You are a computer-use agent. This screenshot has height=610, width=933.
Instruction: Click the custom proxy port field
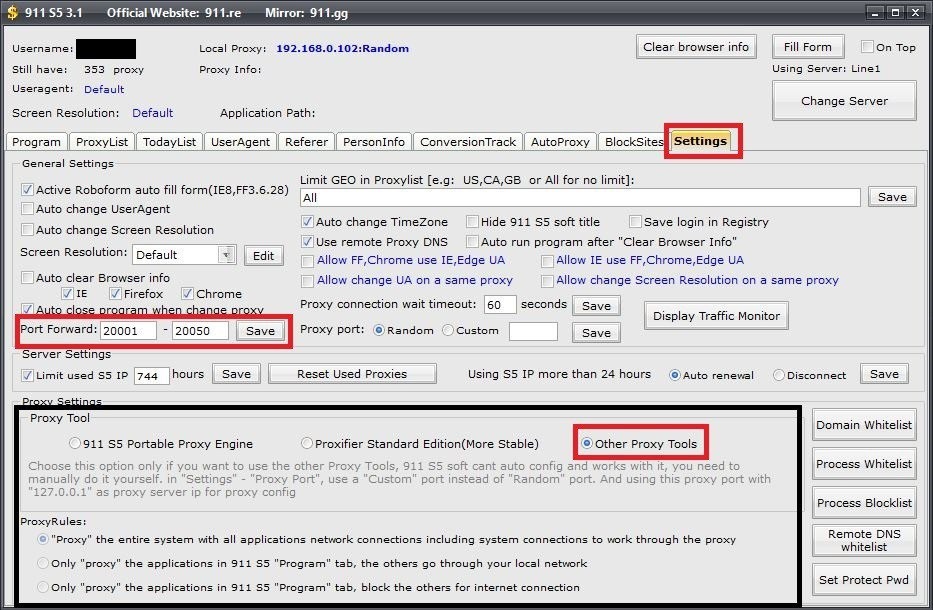click(533, 331)
